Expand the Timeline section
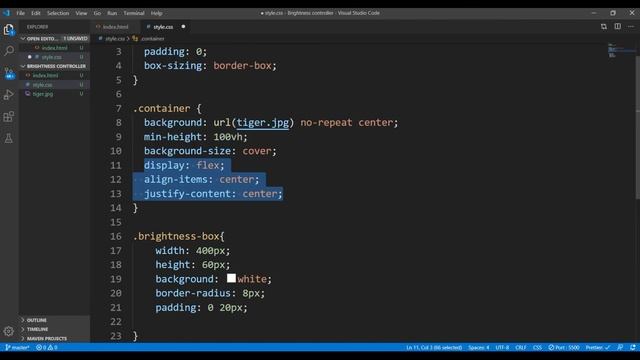 point(54,329)
